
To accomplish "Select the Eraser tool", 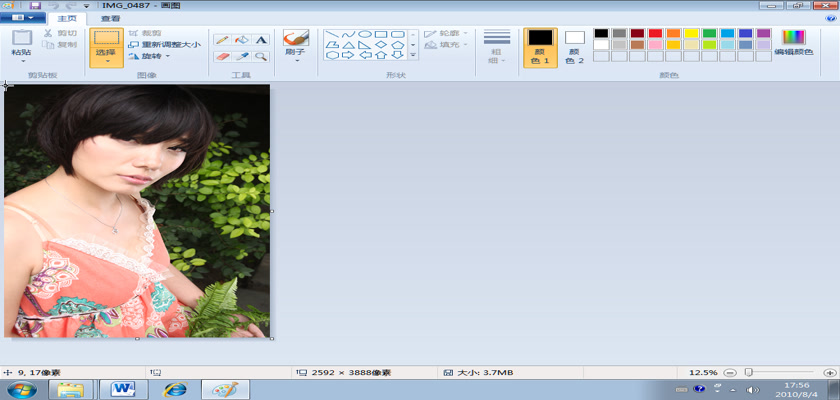I will pos(222,57).
